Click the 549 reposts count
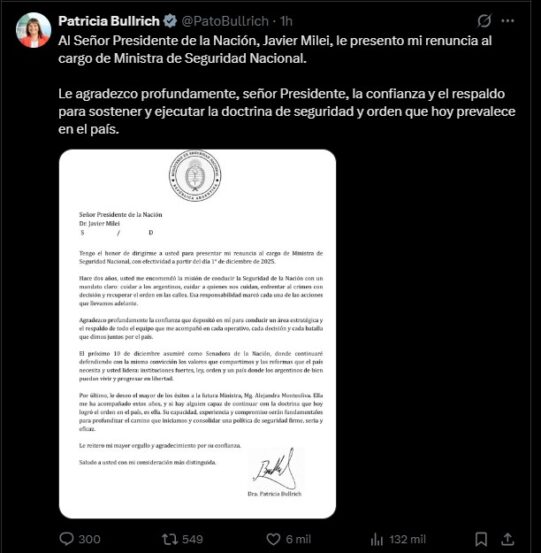Screen dimensions: 541x553 pos(193,539)
